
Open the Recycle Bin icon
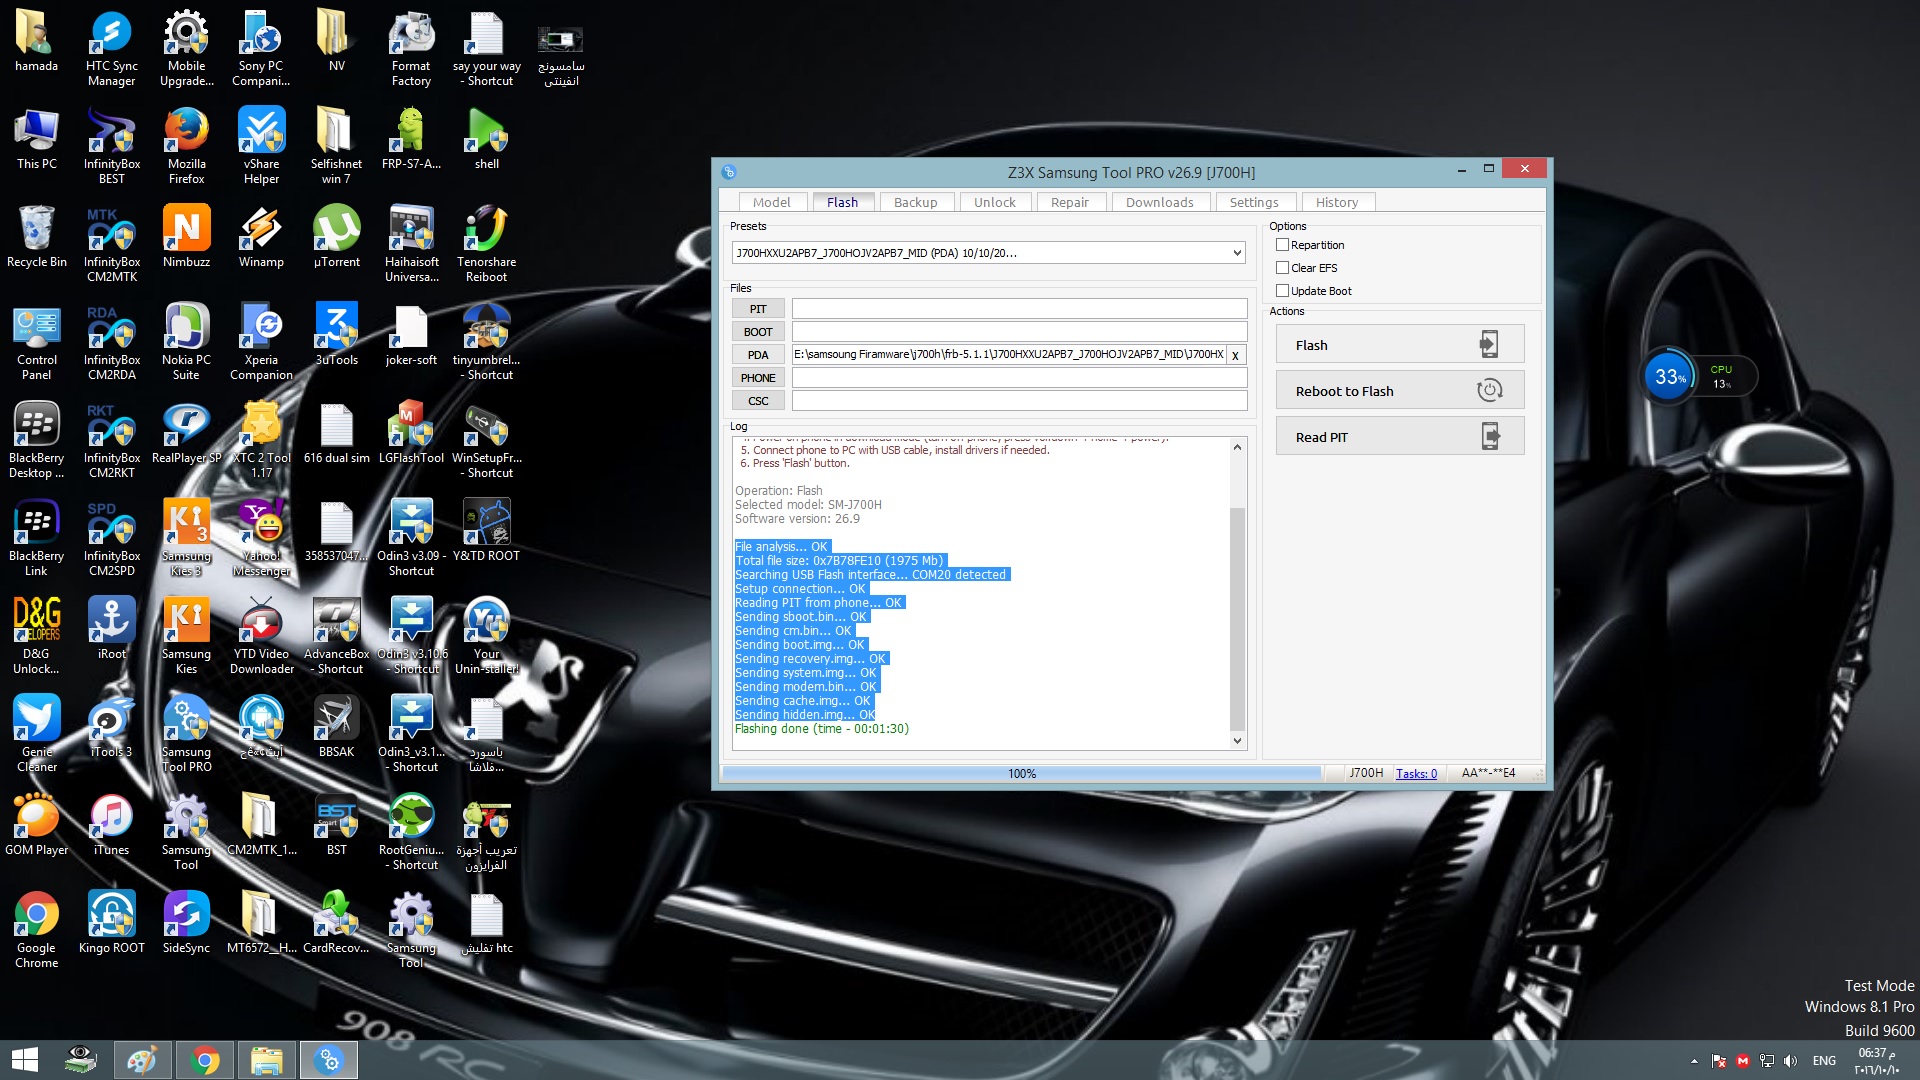36,237
